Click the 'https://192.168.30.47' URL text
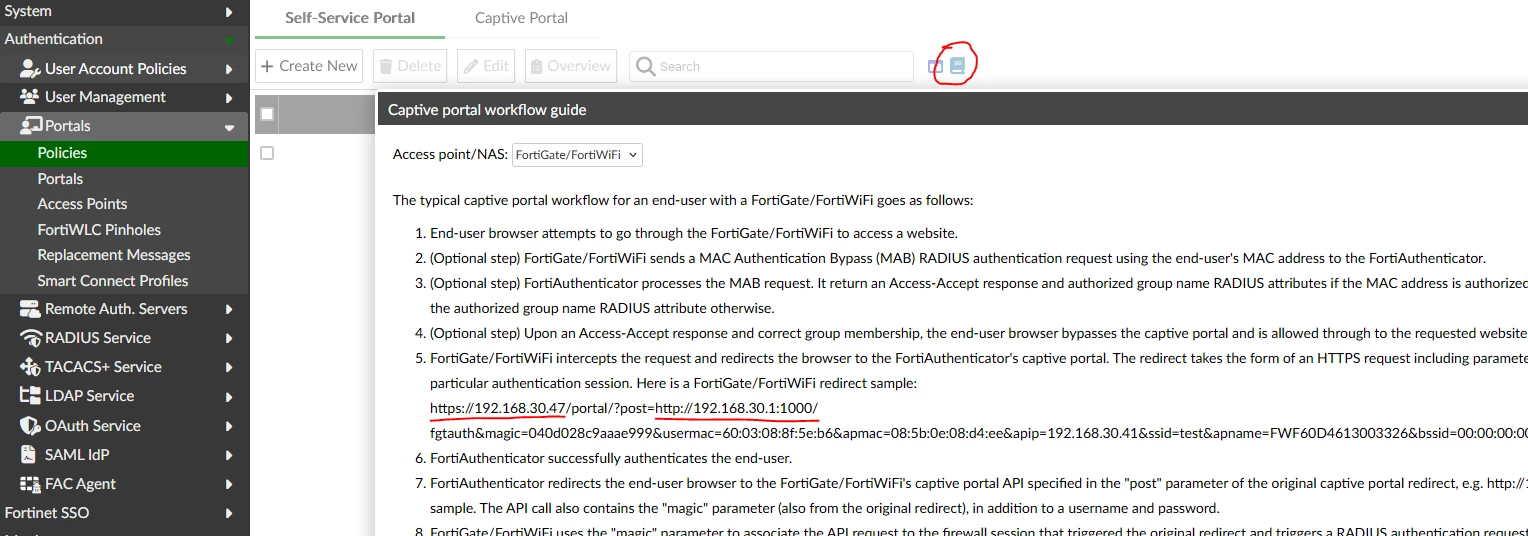1528x536 pixels. coord(498,408)
